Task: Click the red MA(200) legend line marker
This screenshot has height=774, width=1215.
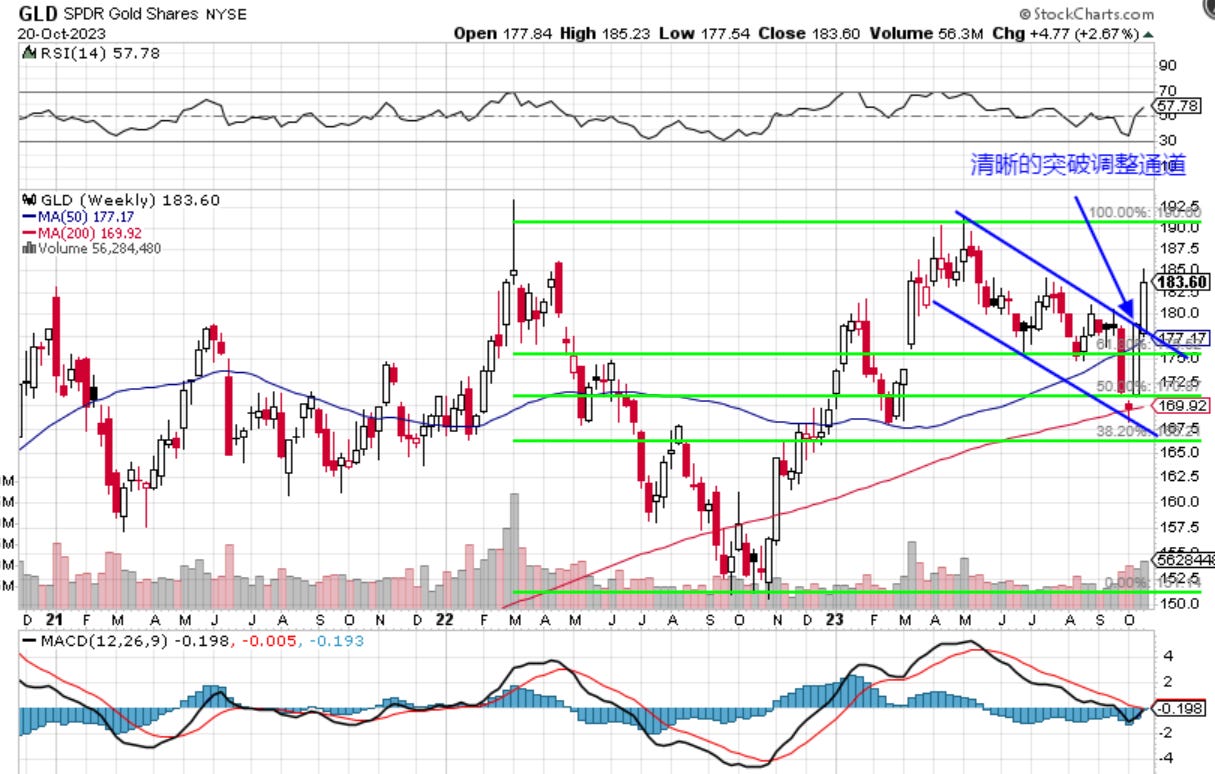Action: (27, 232)
